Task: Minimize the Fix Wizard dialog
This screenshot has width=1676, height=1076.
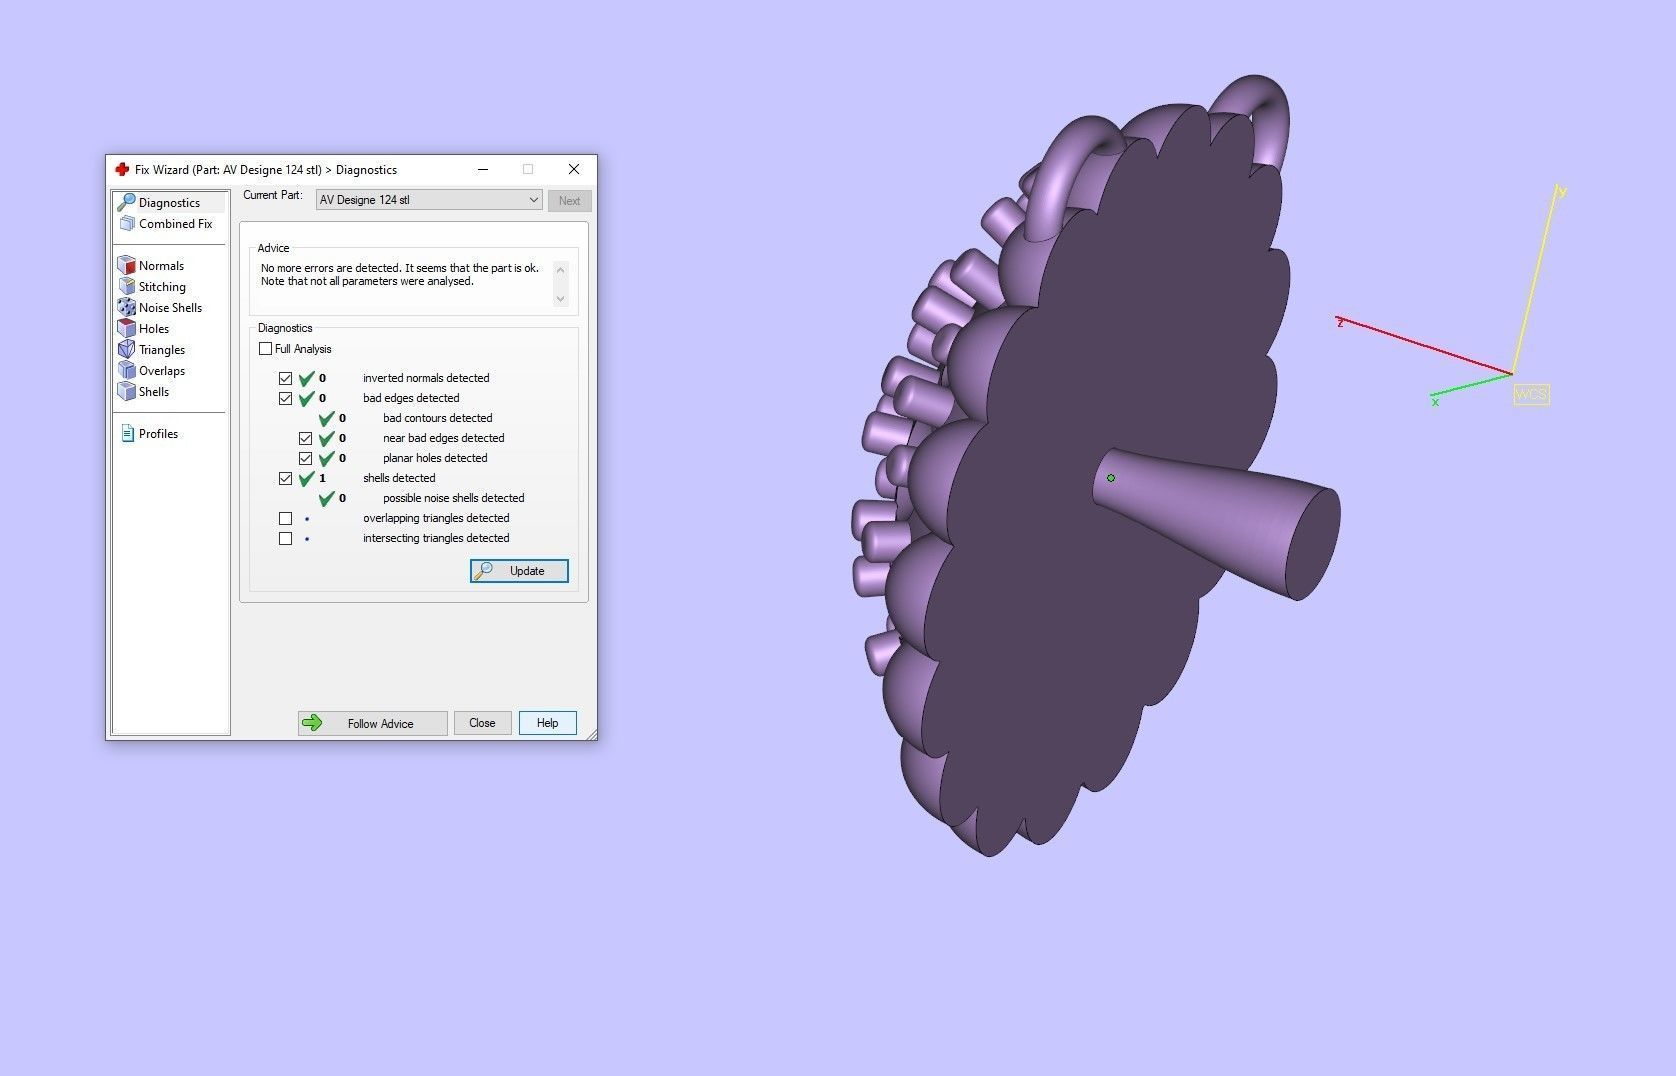Action: click(x=483, y=169)
